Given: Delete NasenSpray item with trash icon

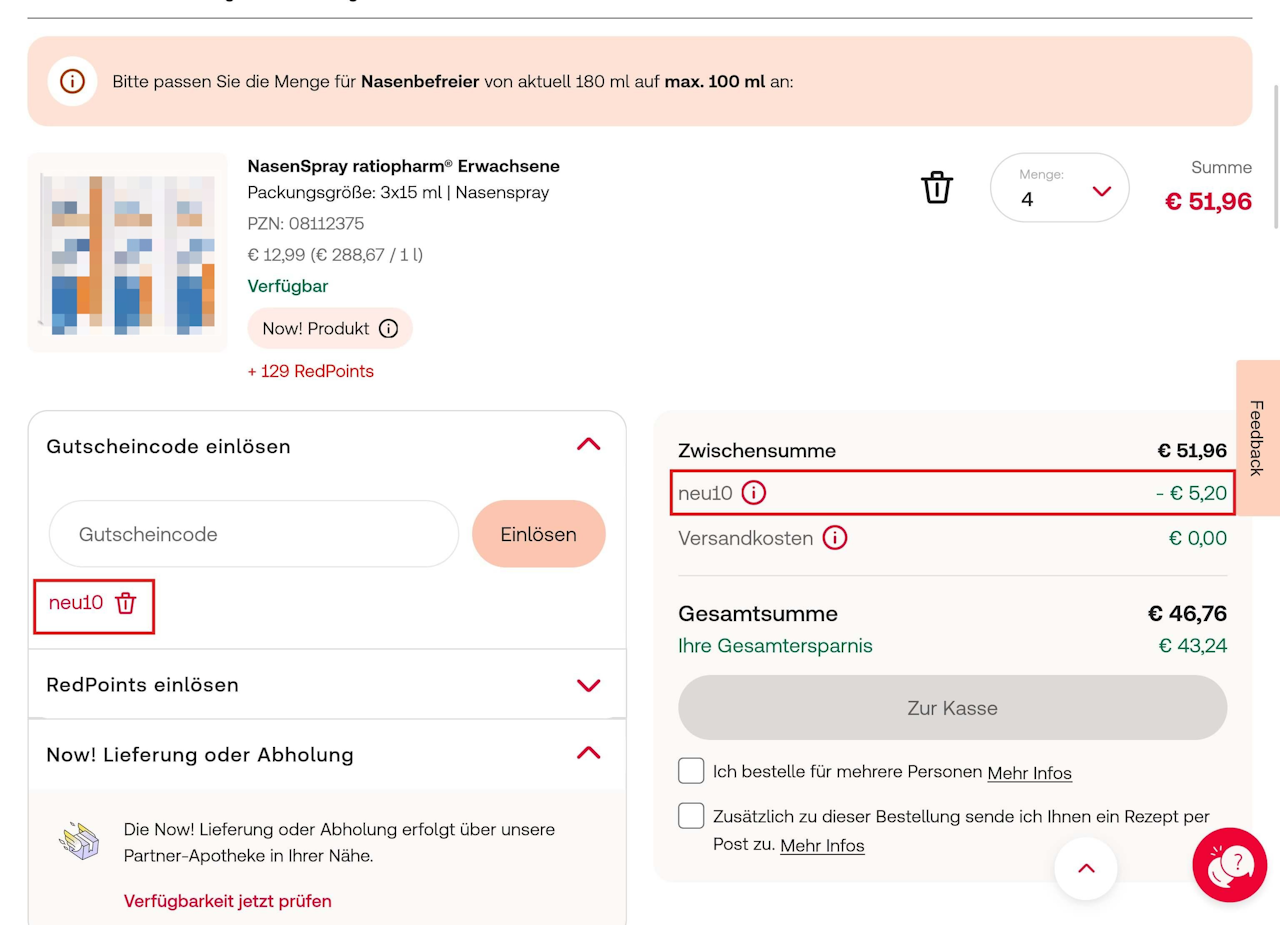Looking at the screenshot, I should [937, 187].
